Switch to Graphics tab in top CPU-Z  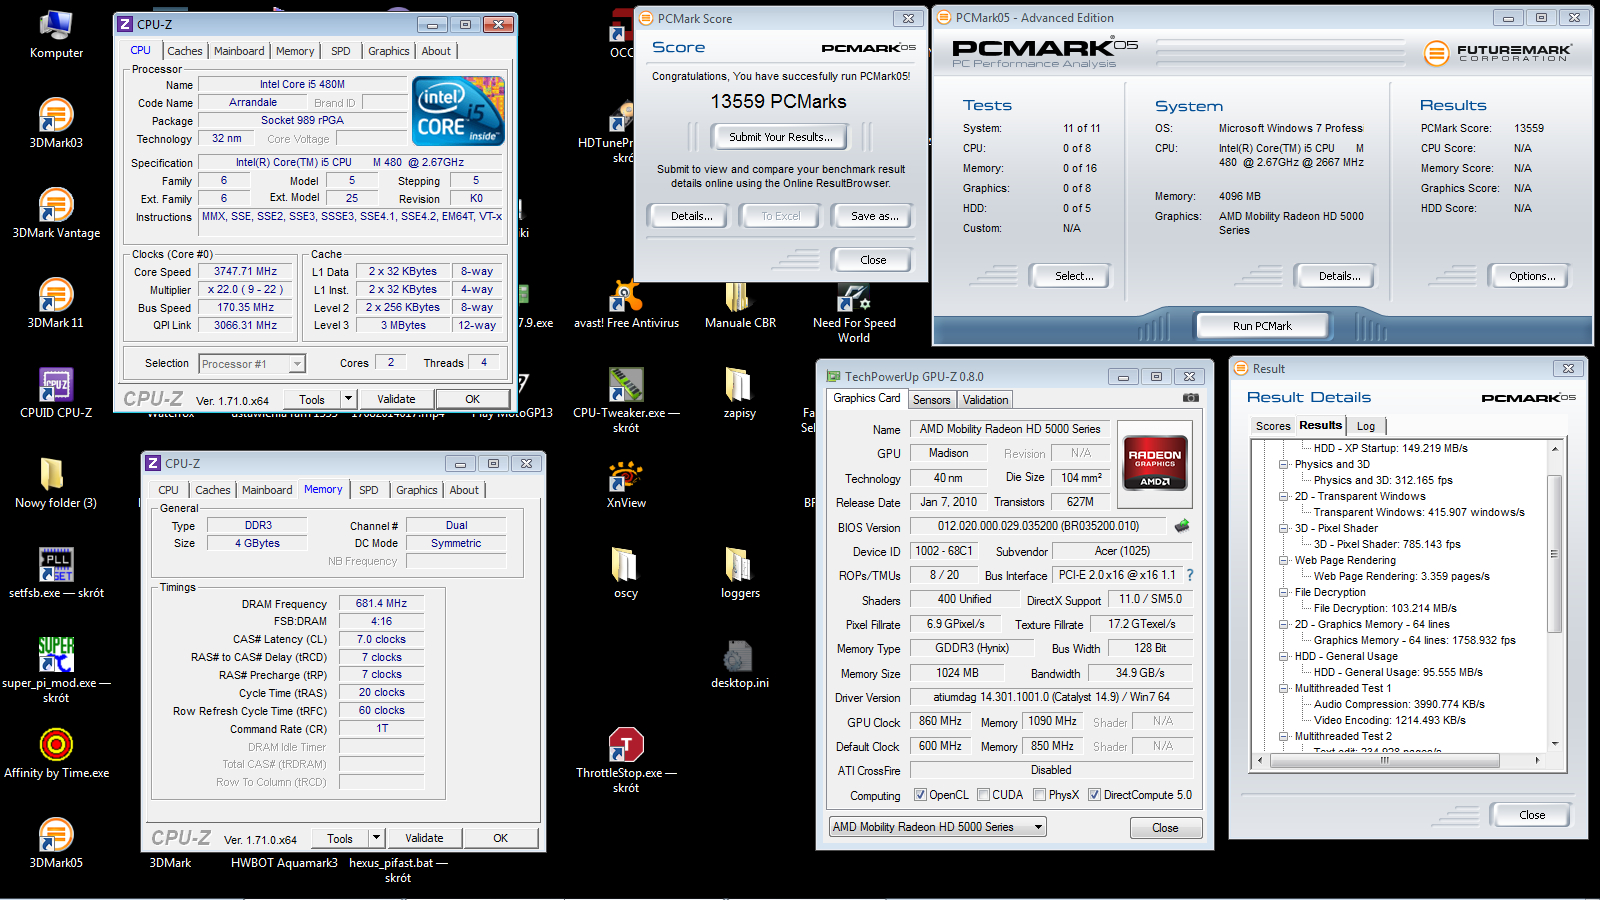tap(389, 51)
